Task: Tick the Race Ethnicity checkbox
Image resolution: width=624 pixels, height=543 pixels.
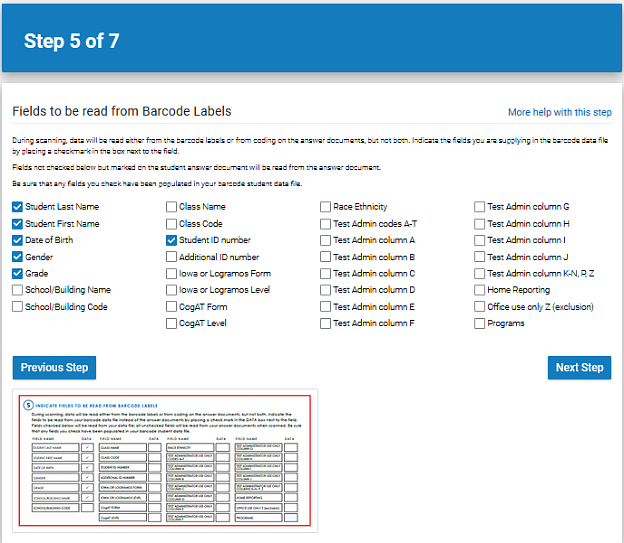Action: 325,207
